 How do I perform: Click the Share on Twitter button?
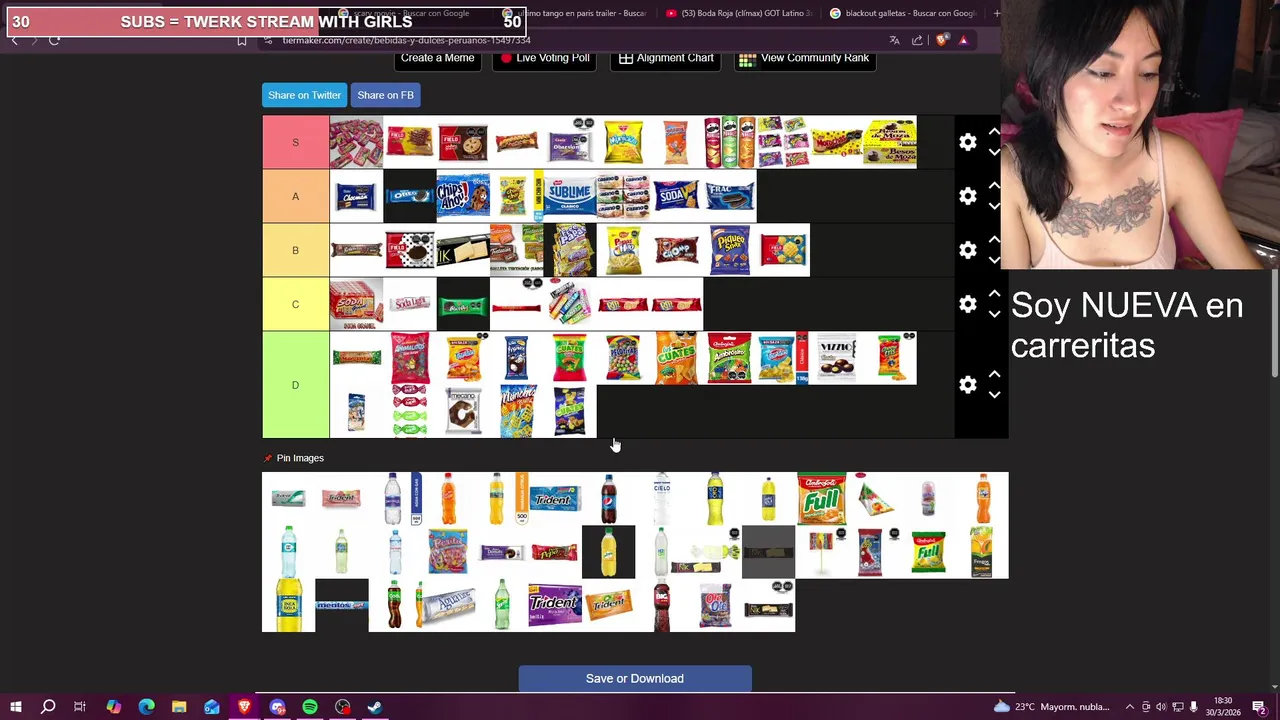point(304,95)
